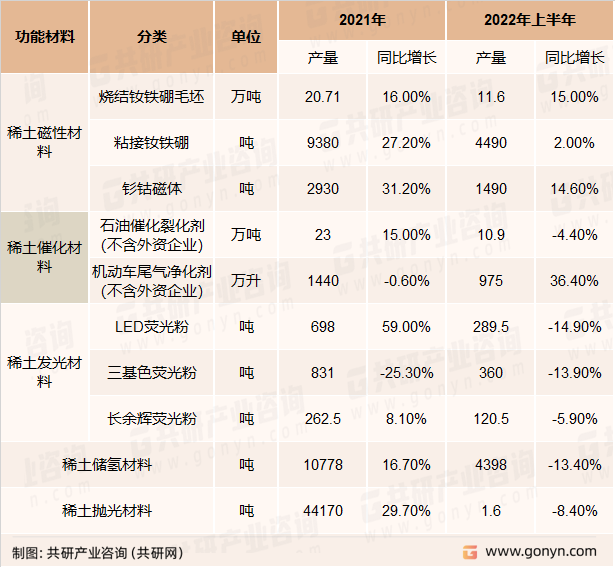Click the 制图: 共研产业咨询 (共研网) credit text
This screenshot has width=615, height=567.
coord(98,553)
